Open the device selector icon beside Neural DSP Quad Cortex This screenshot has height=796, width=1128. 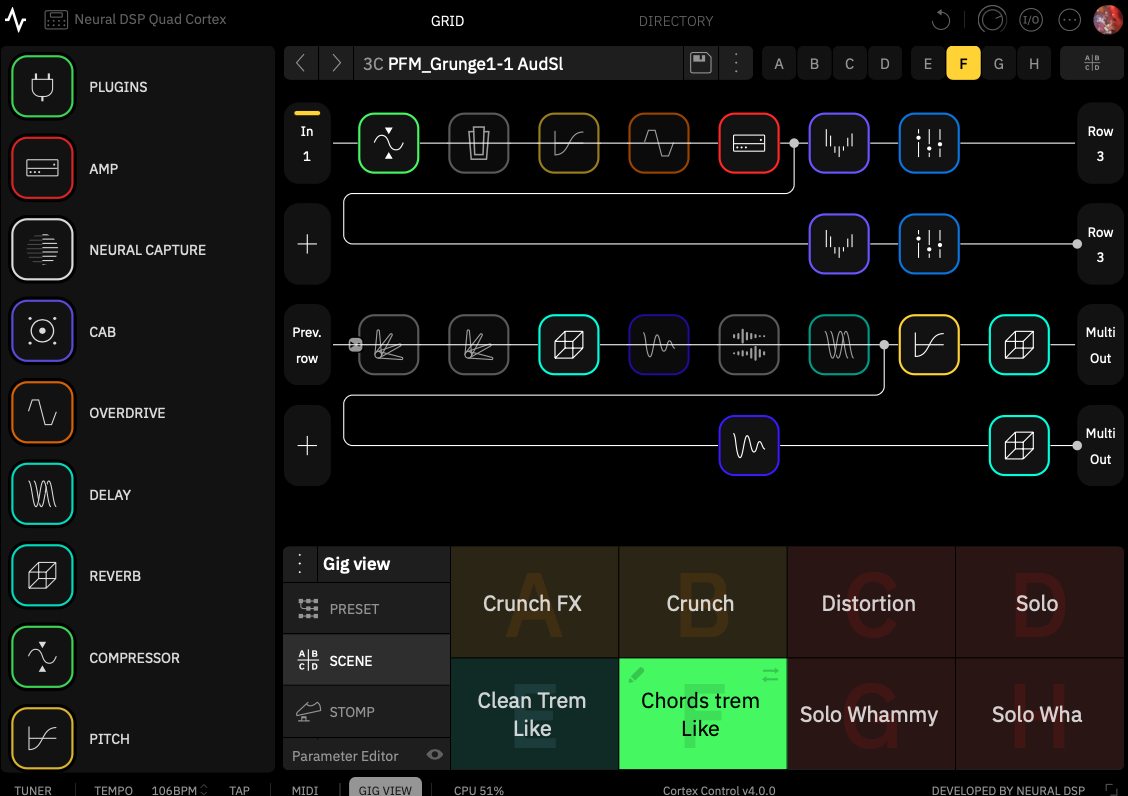pos(56,20)
